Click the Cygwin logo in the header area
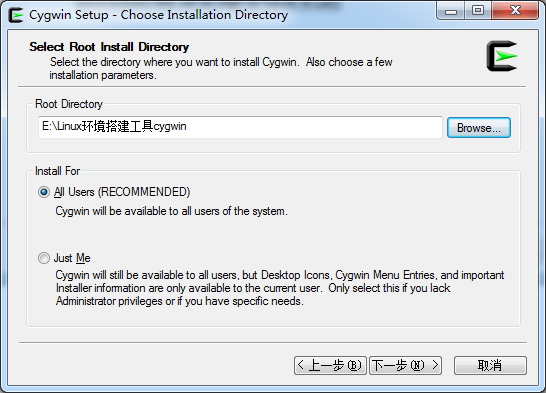546x393 pixels. (x=502, y=56)
